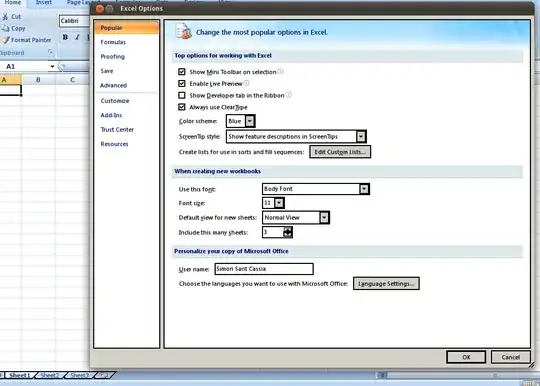The width and height of the screenshot is (540, 386).
Task: Switch to the Home ribbon tab
Action: pos(13,3)
